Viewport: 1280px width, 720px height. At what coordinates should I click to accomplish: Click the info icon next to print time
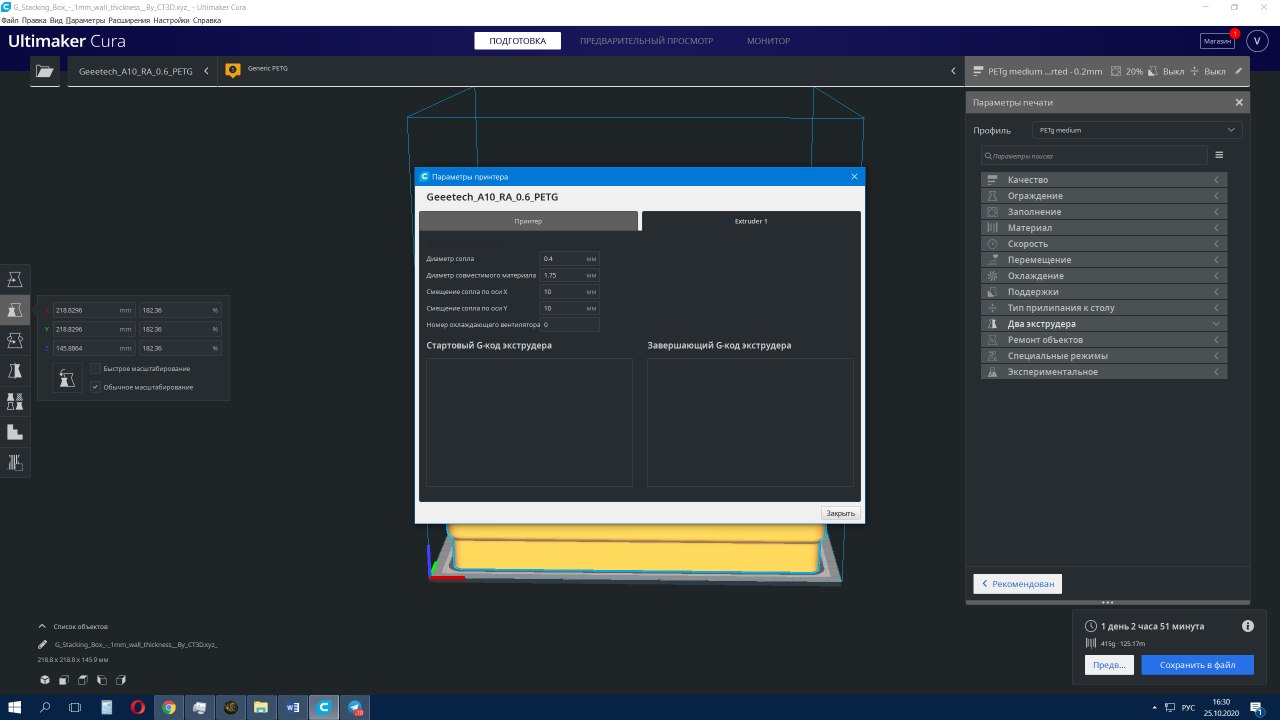1247,626
